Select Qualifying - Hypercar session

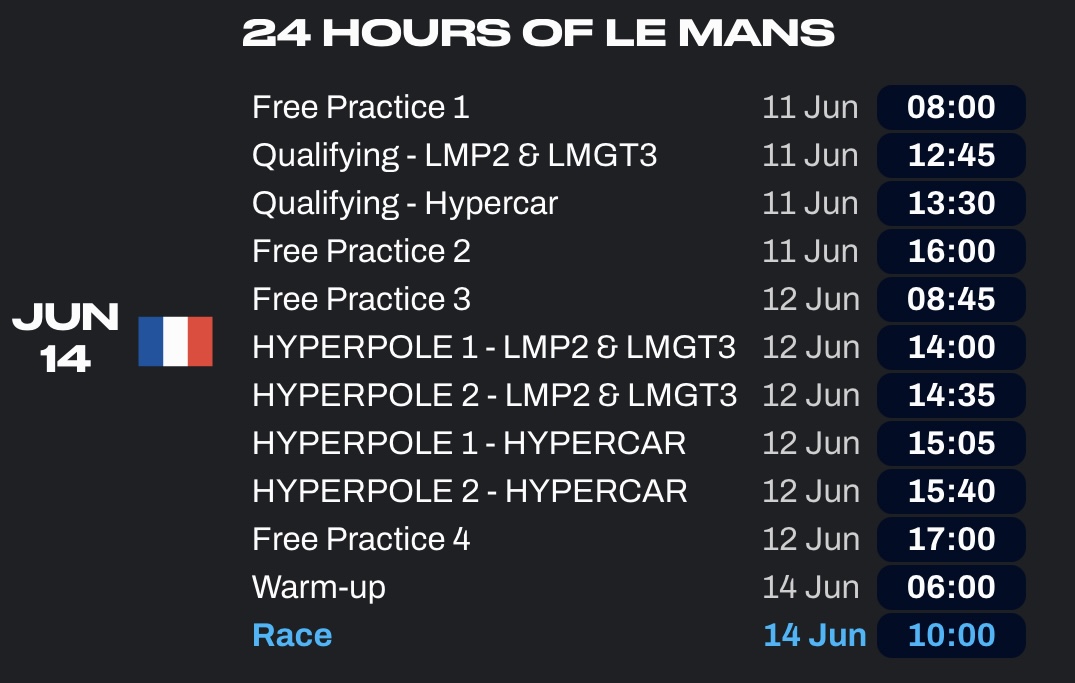click(x=405, y=204)
